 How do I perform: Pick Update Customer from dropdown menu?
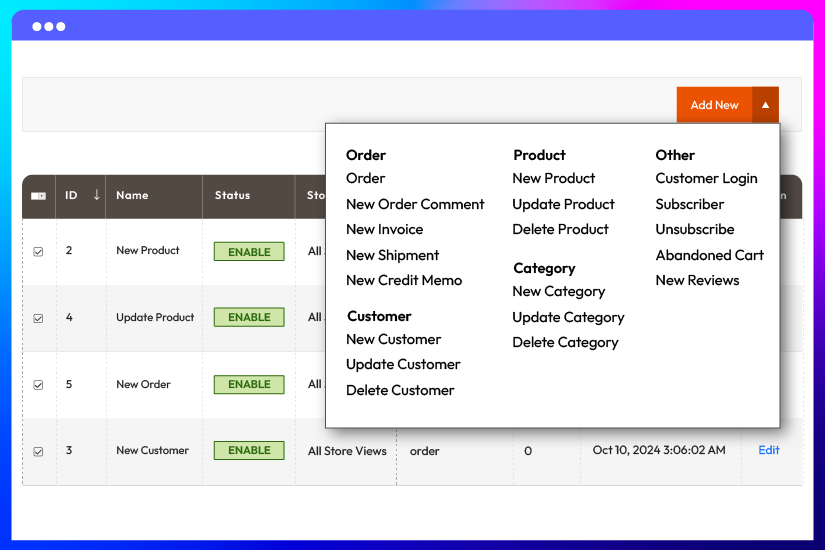(x=403, y=364)
